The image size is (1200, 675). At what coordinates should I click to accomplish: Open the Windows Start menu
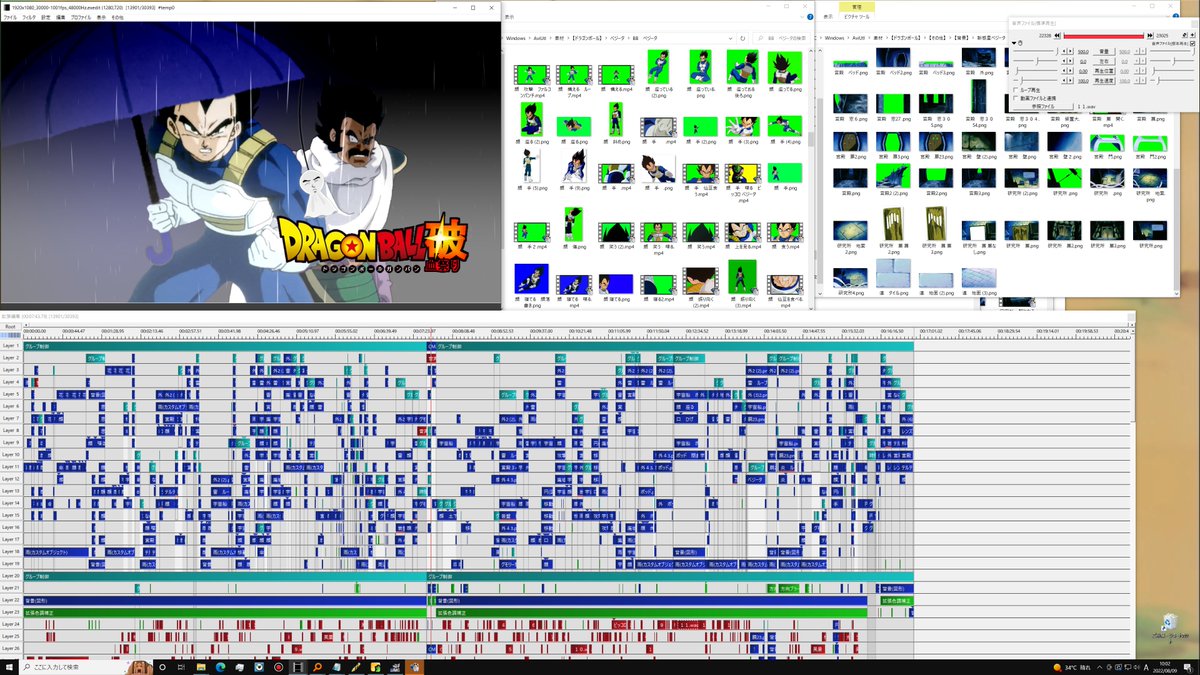click(9, 666)
